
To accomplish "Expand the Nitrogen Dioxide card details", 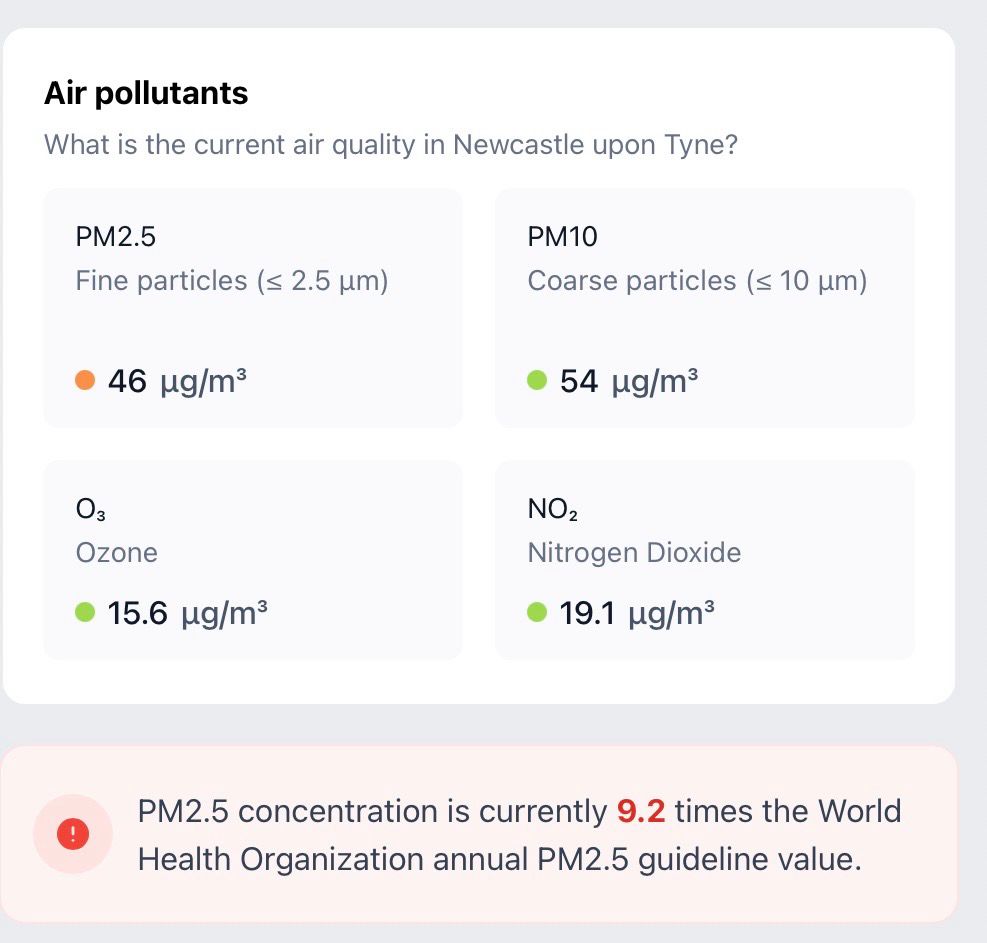I will coord(704,559).
